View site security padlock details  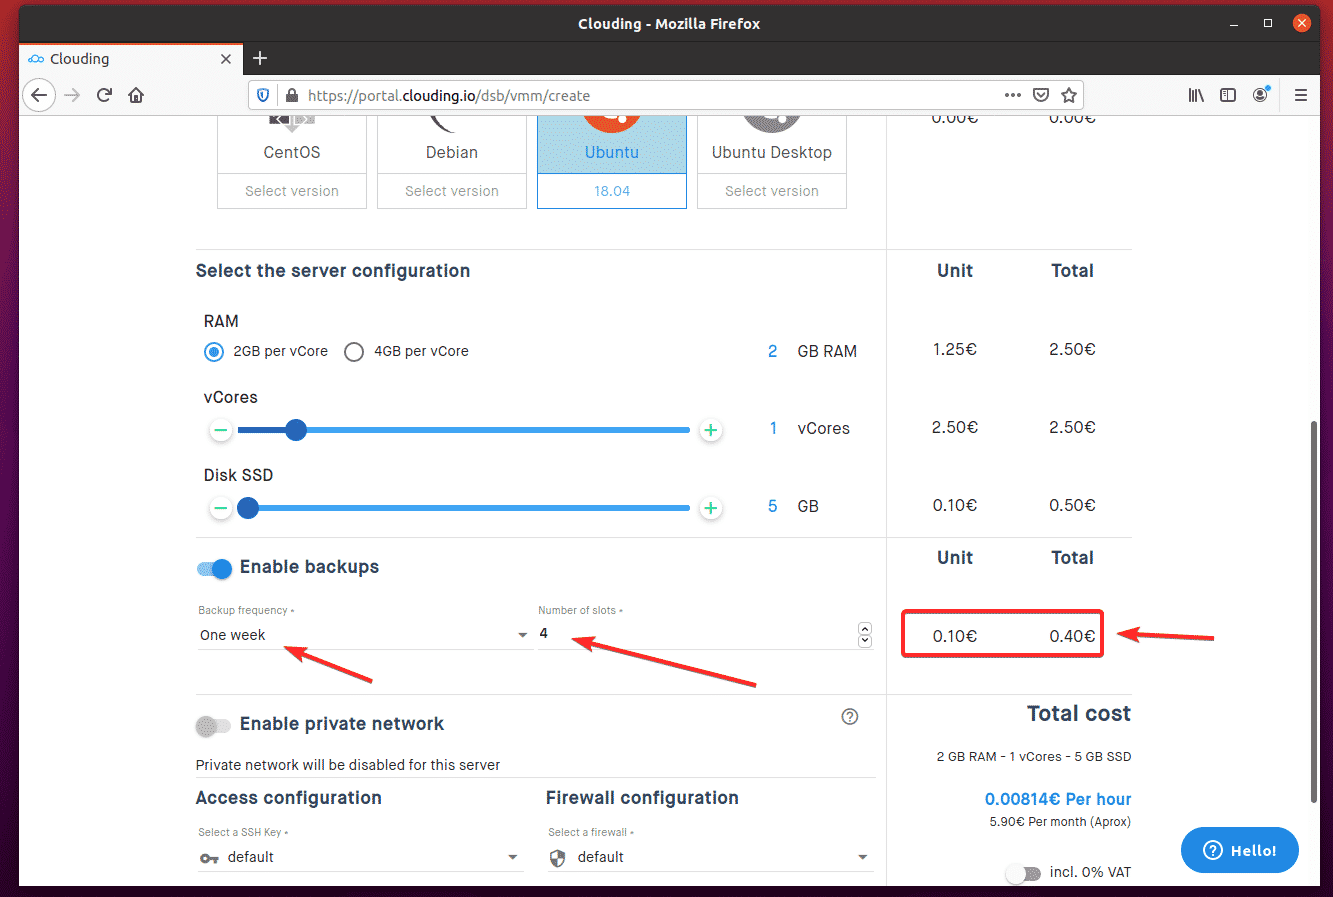click(x=291, y=95)
